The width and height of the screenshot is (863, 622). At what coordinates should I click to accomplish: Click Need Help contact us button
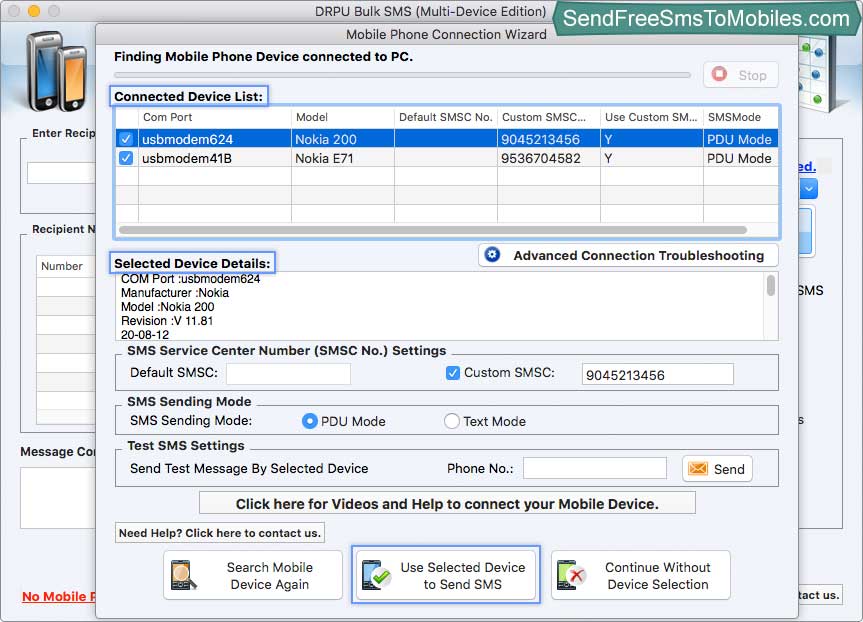click(x=220, y=533)
